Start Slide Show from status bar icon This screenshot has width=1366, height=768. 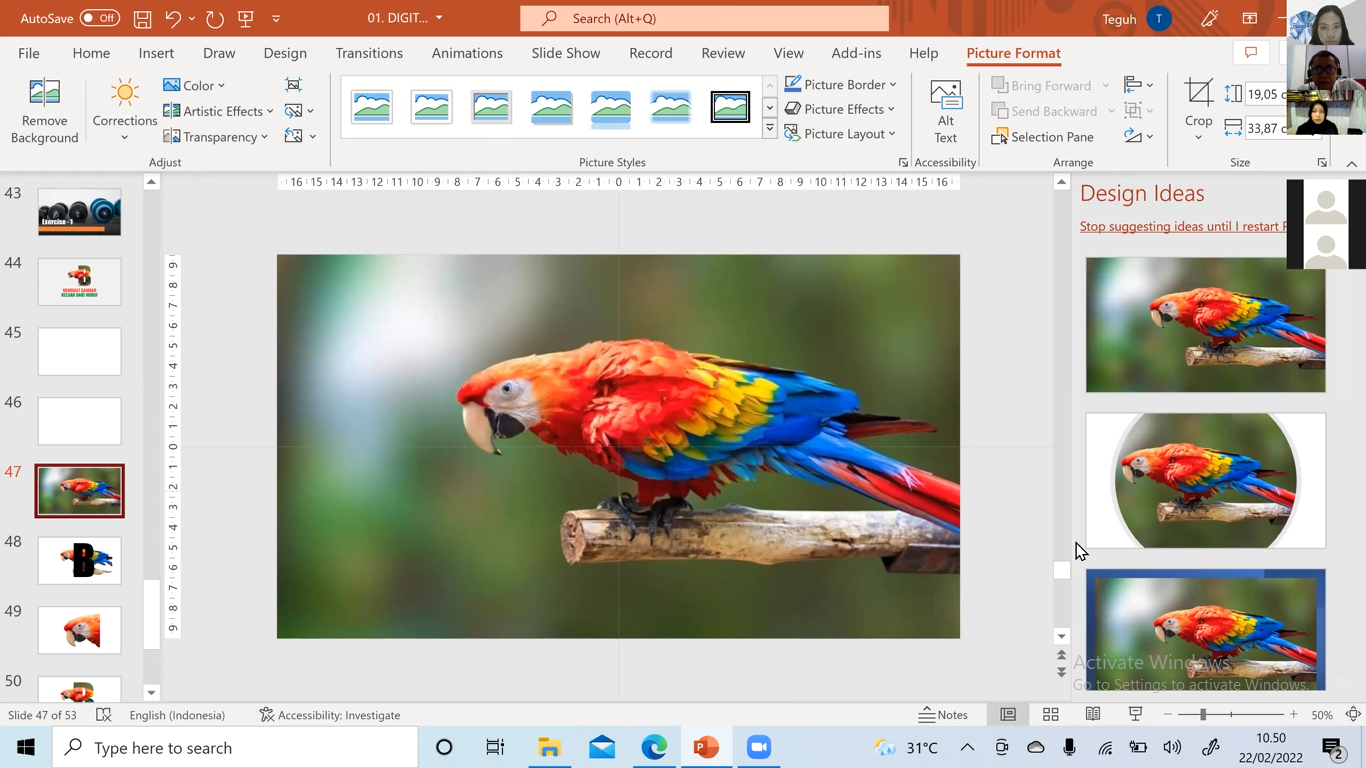pyautogui.click(x=1135, y=715)
